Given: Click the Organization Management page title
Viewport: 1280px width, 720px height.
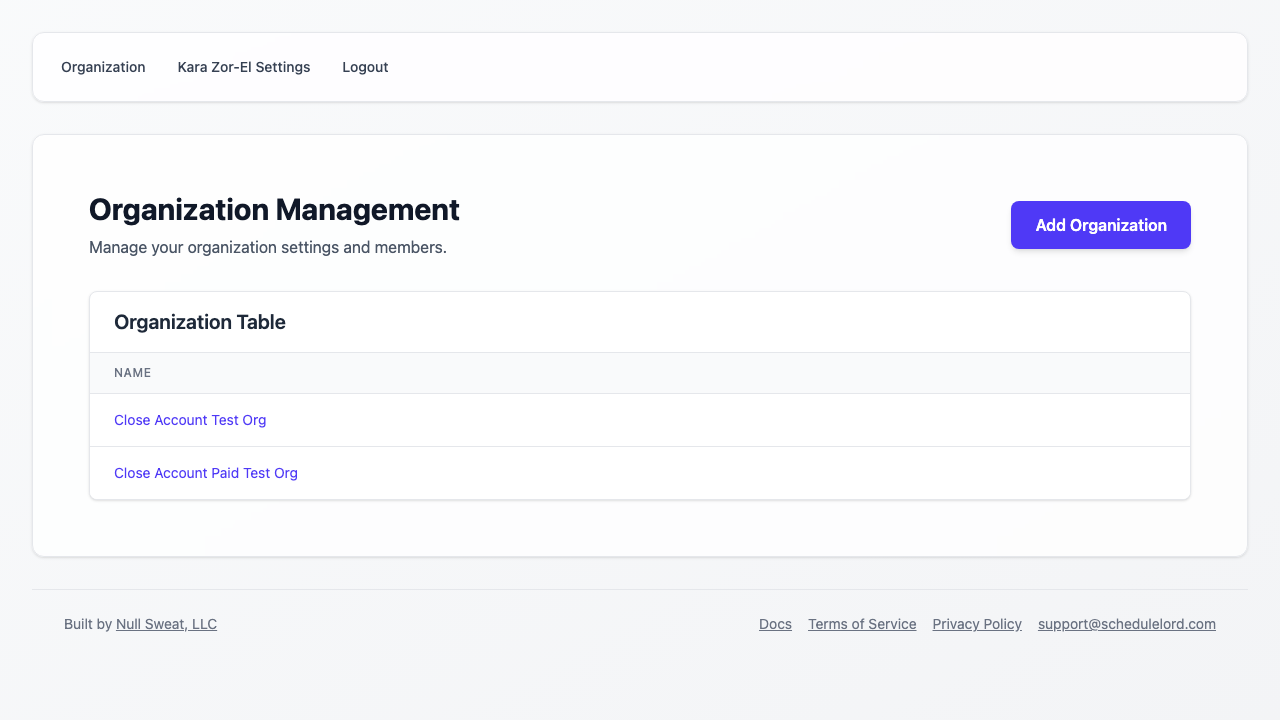Looking at the screenshot, I should 274,210.
